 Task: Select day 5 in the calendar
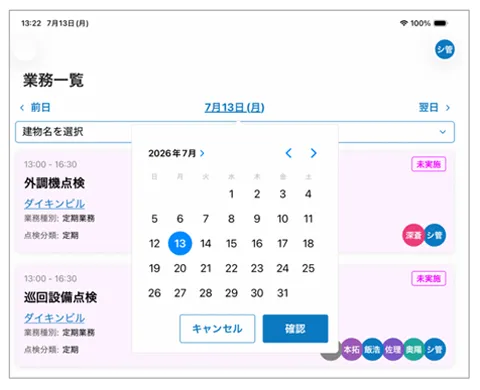(154, 219)
